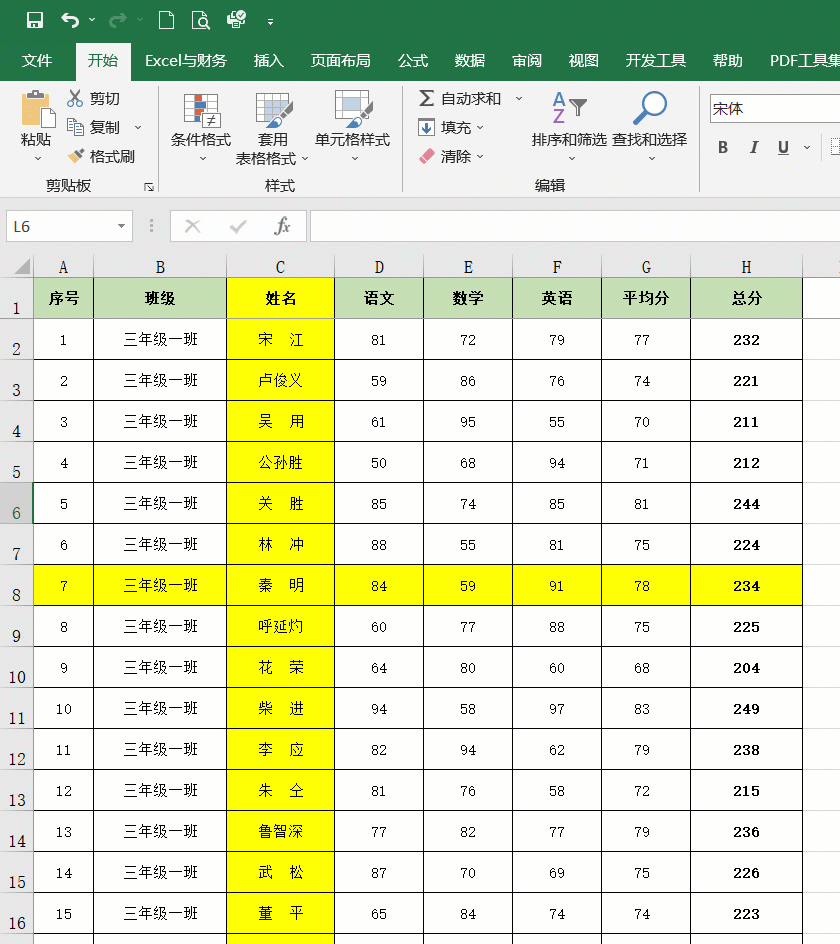Image resolution: width=840 pixels, height=944 pixels.
Task: Toggle Underline formatting
Action: (x=783, y=148)
